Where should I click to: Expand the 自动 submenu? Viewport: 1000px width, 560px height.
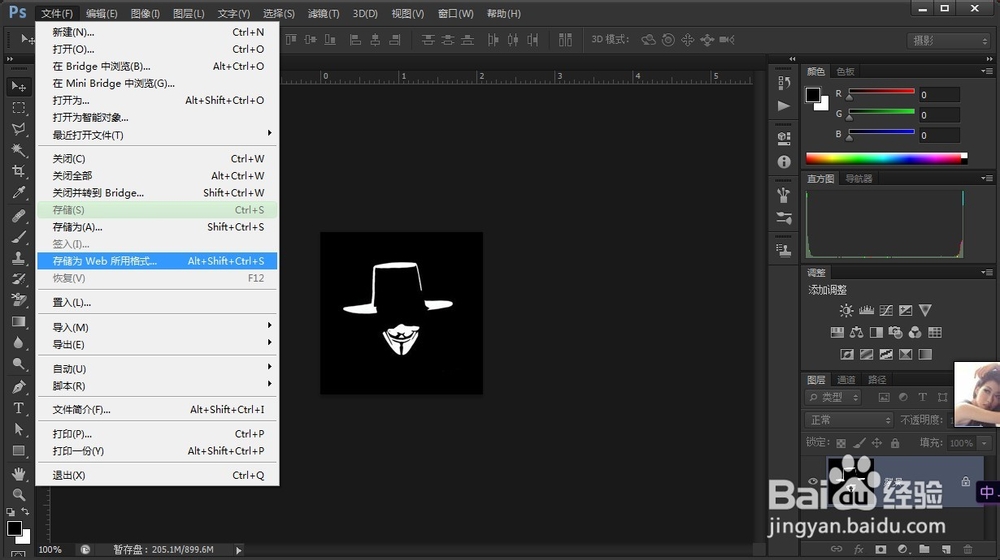pos(157,369)
